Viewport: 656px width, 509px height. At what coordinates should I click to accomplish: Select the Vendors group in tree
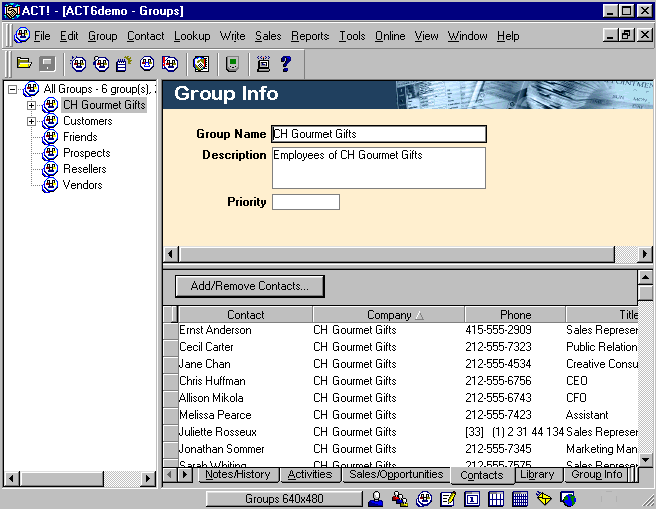click(x=82, y=185)
